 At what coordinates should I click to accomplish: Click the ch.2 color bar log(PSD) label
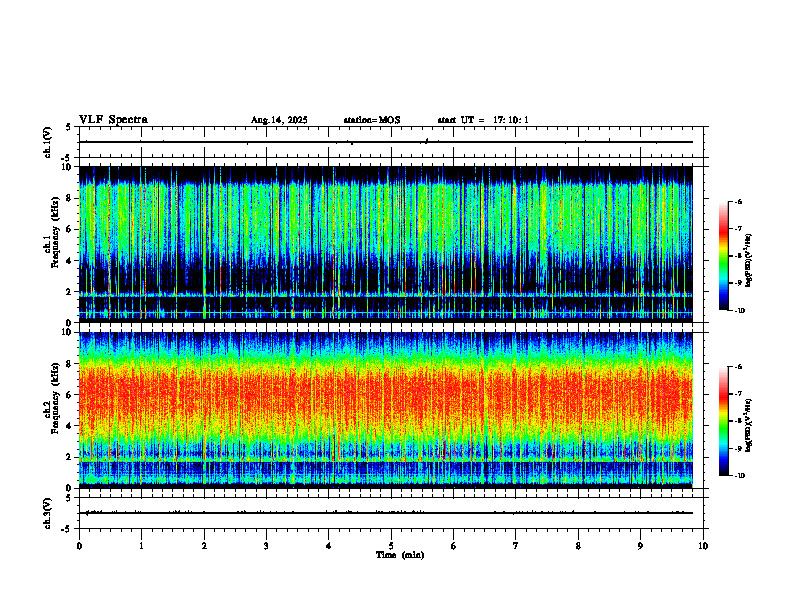749,426
